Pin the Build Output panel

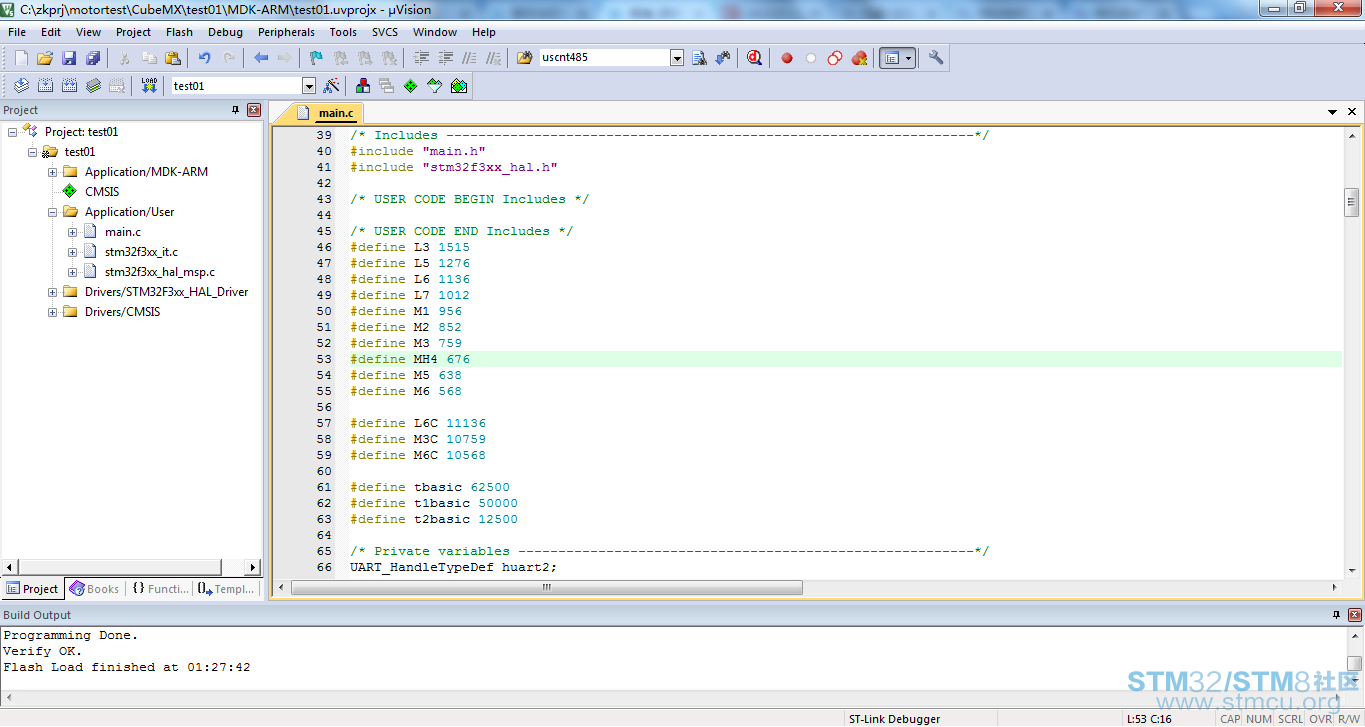point(1336,614)
